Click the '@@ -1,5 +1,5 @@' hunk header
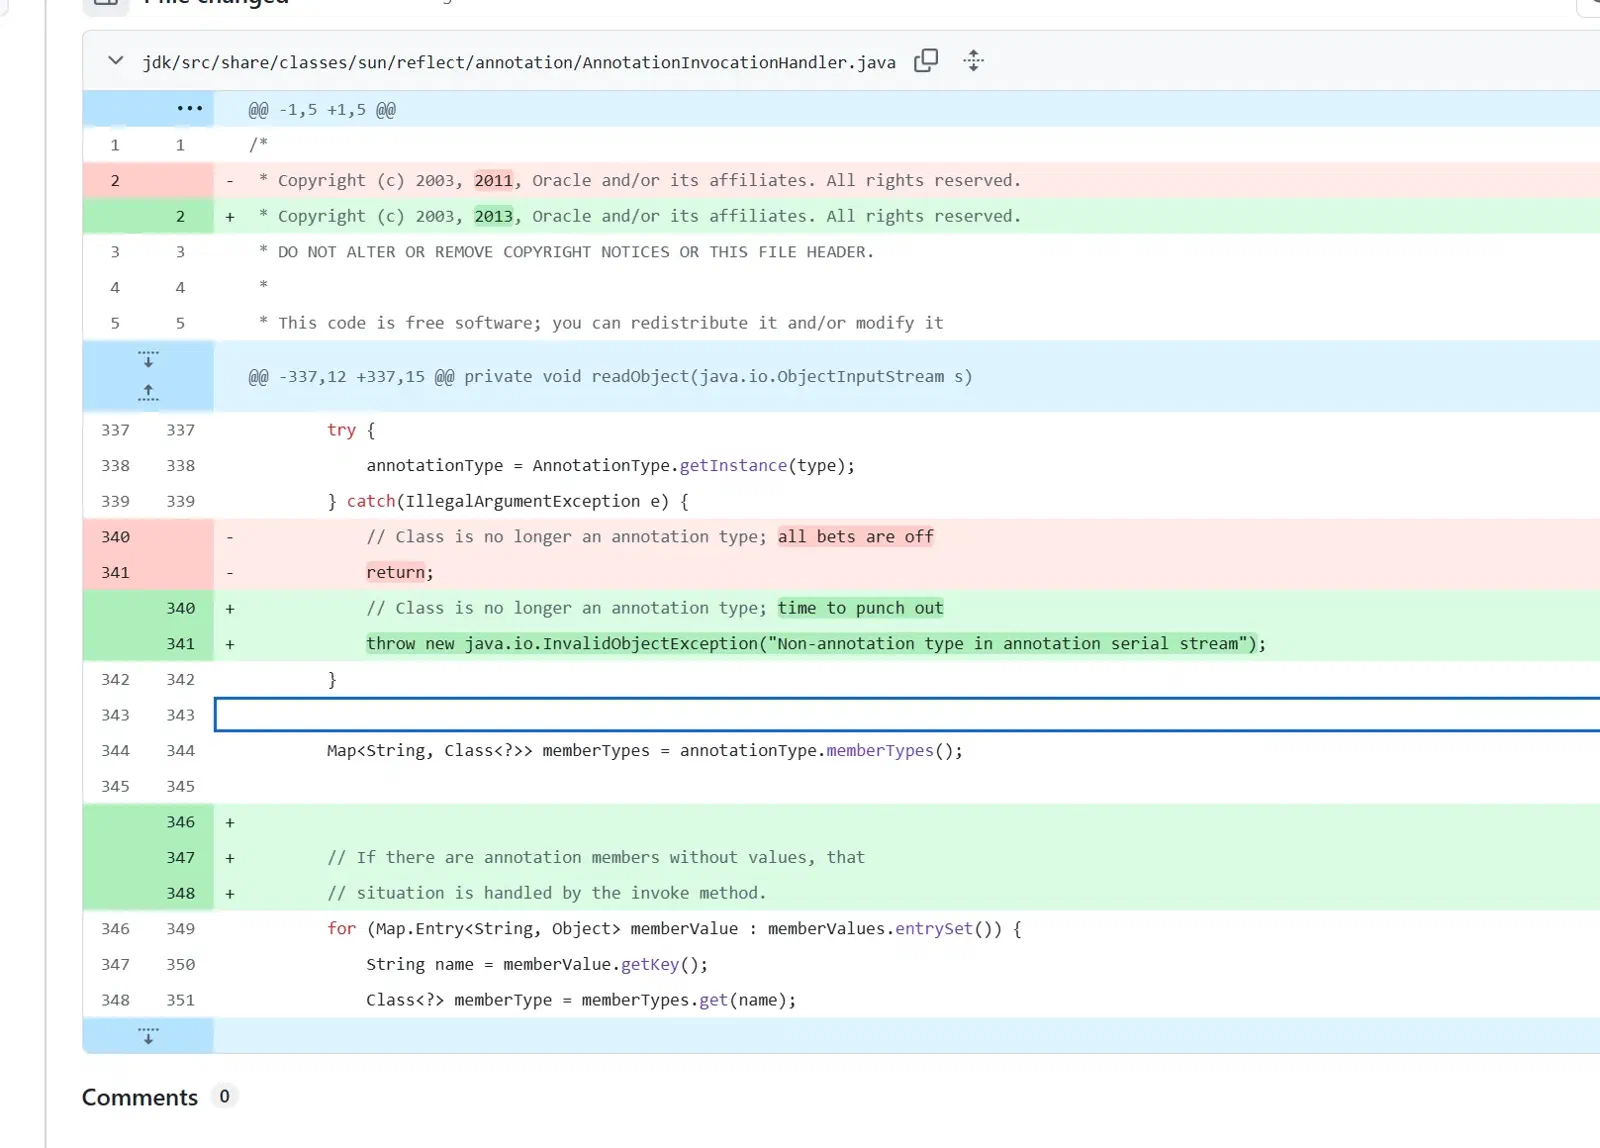This screenshot has width=1600, height=1148. [322, 110]
